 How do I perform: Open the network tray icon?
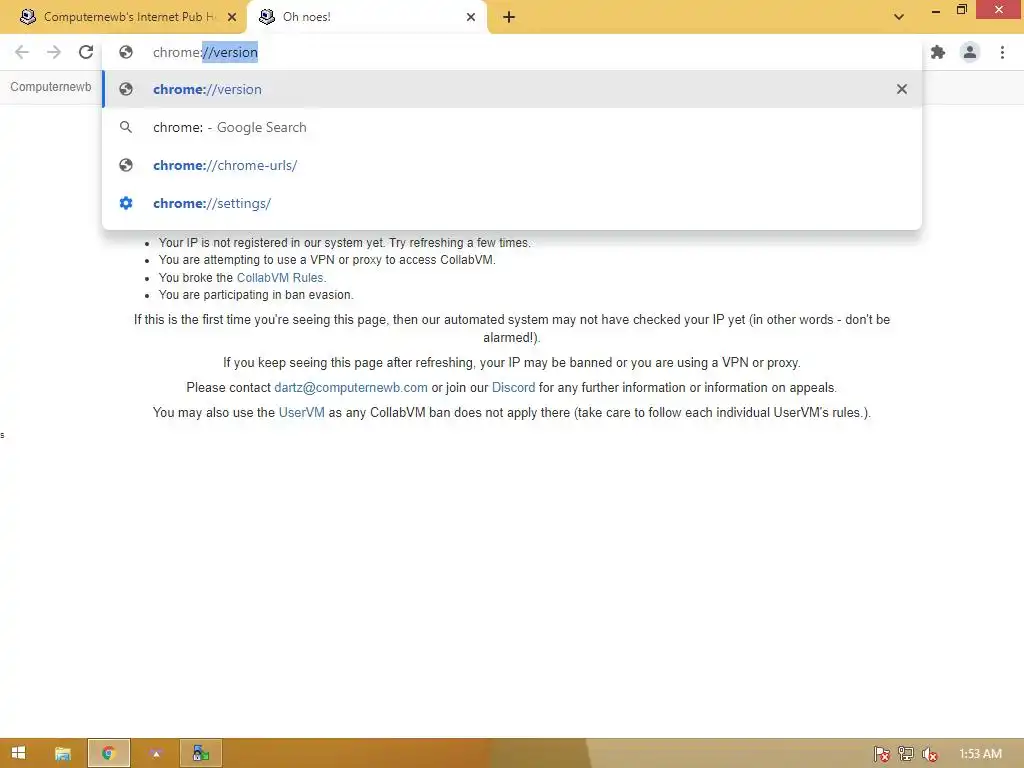point(906,754)
